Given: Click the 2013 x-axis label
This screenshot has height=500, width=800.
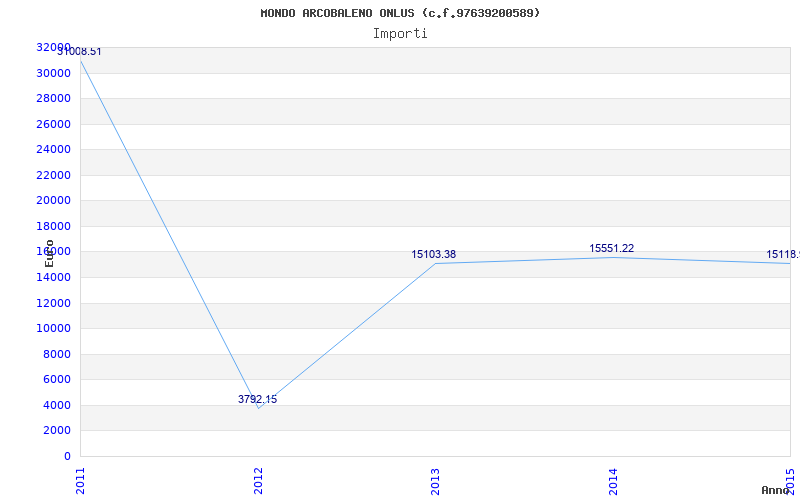Looking at the screenshot, I should 435,481.
